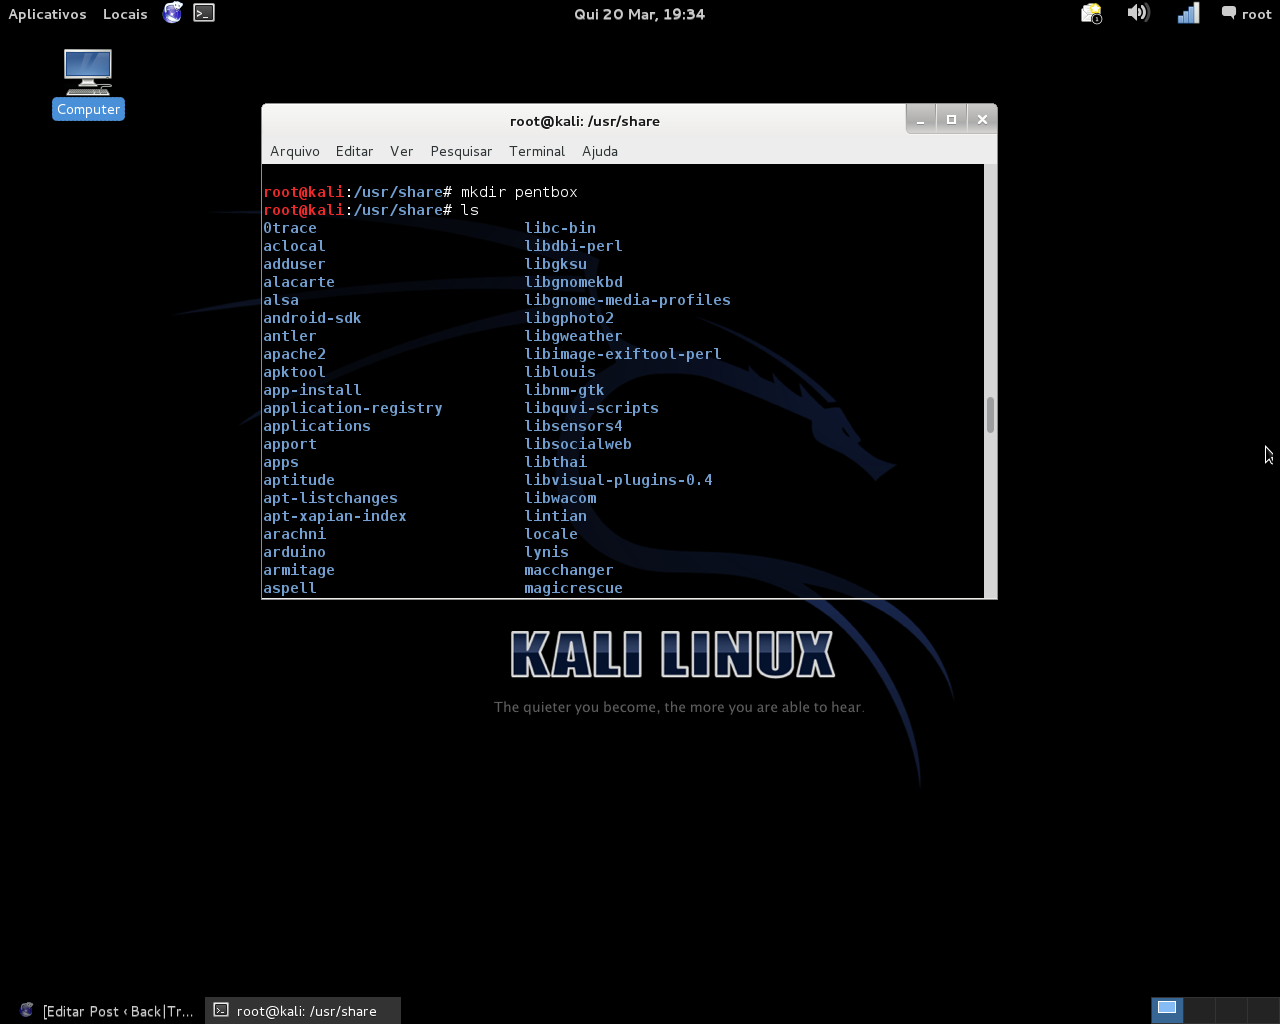
Task: Click the 'locale' listing entry
Action: (551, 534)
